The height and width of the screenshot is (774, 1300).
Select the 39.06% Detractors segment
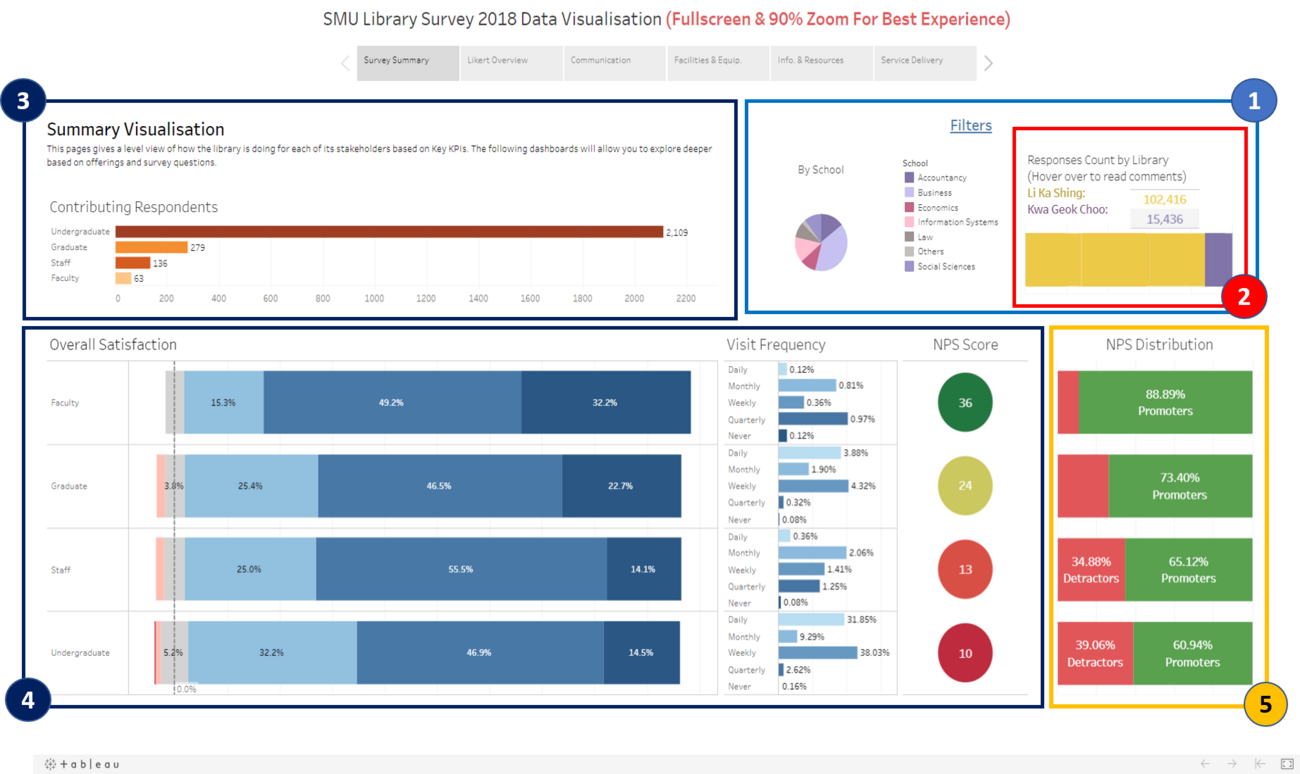tap(1096, 653)
